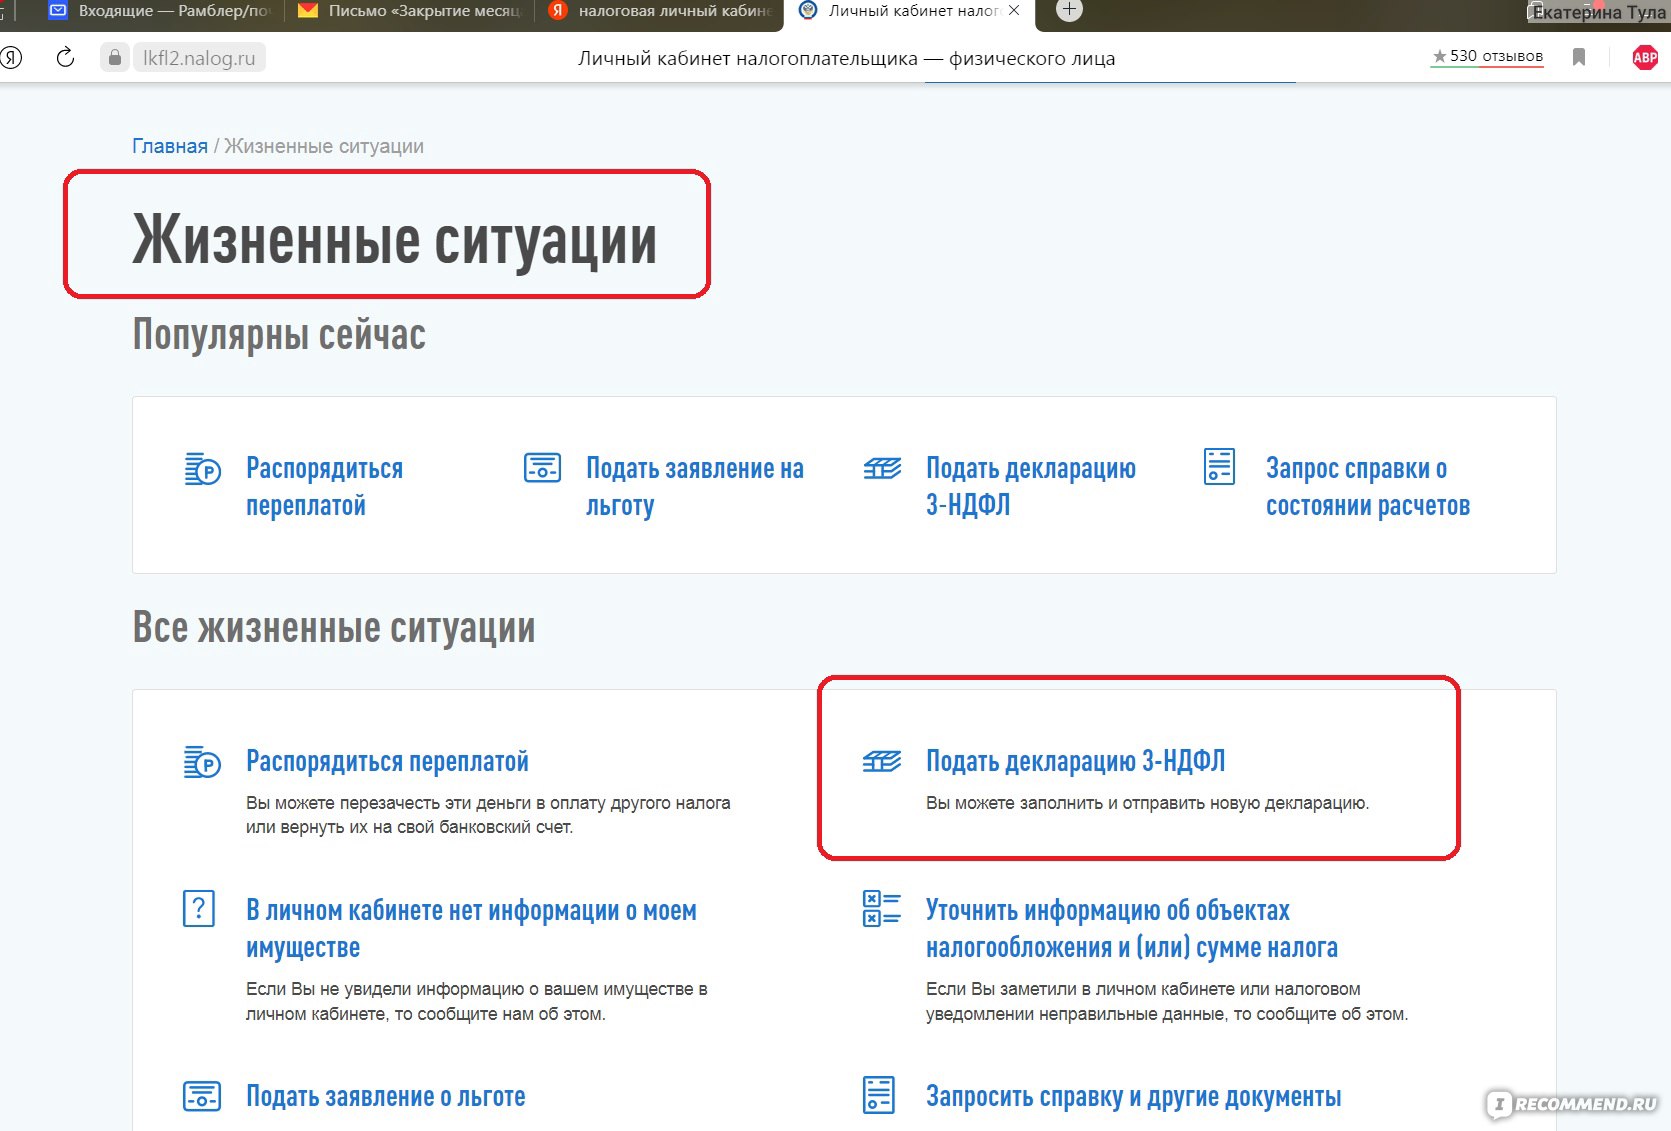This screenshot has height=1131, width=1671.
Task: Click the Все жизненные ситуации heading
Action: [334, 628]
